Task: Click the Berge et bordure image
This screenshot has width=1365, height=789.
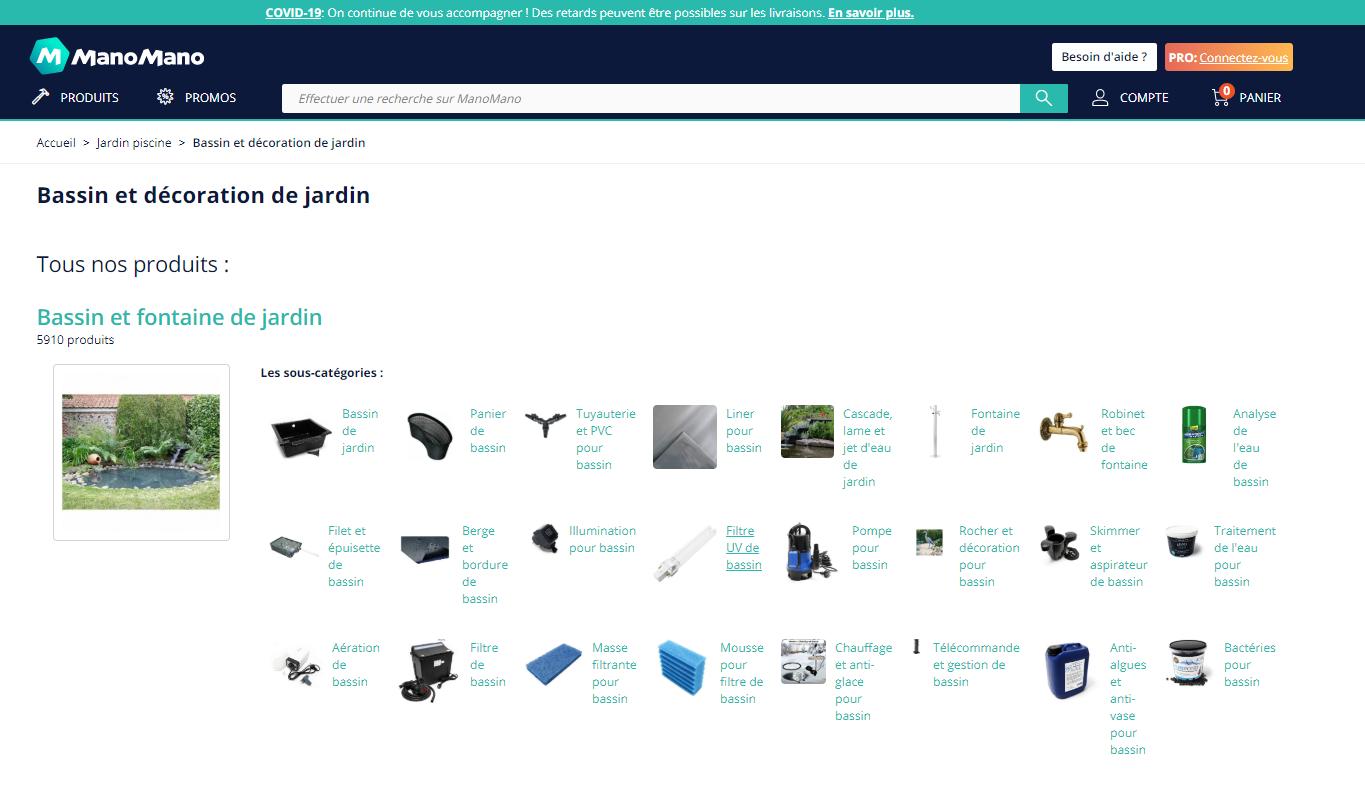Action: (x=425, y=549)
